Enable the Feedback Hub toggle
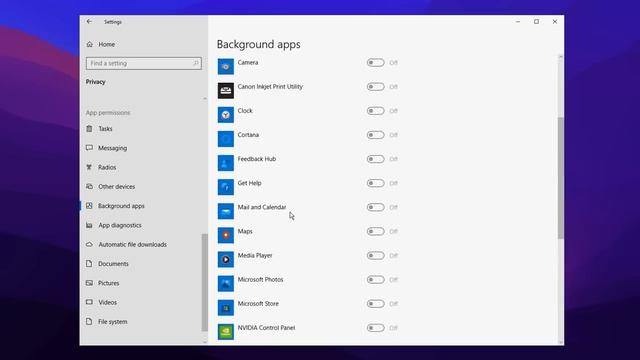 pos(376,159)
